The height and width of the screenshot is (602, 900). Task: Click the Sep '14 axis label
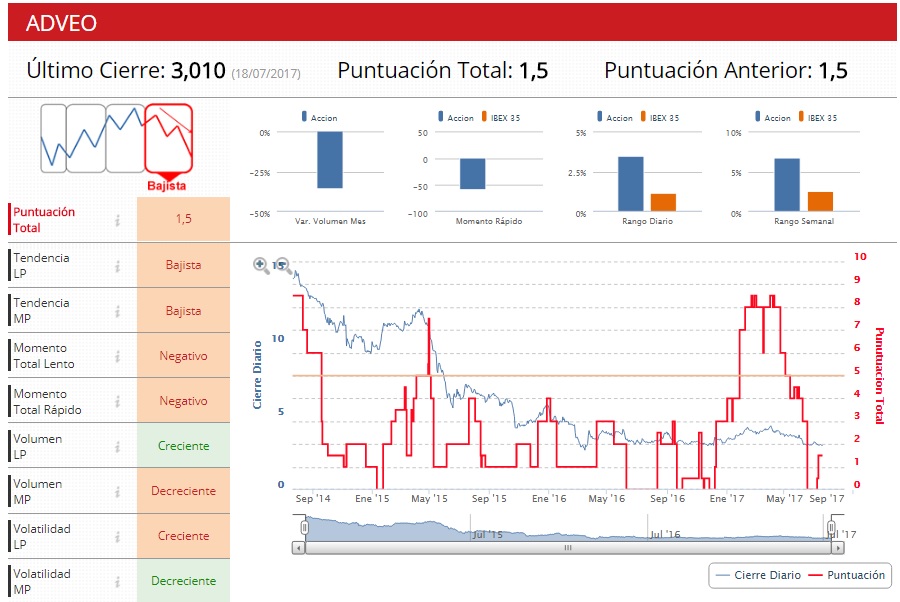313,499
